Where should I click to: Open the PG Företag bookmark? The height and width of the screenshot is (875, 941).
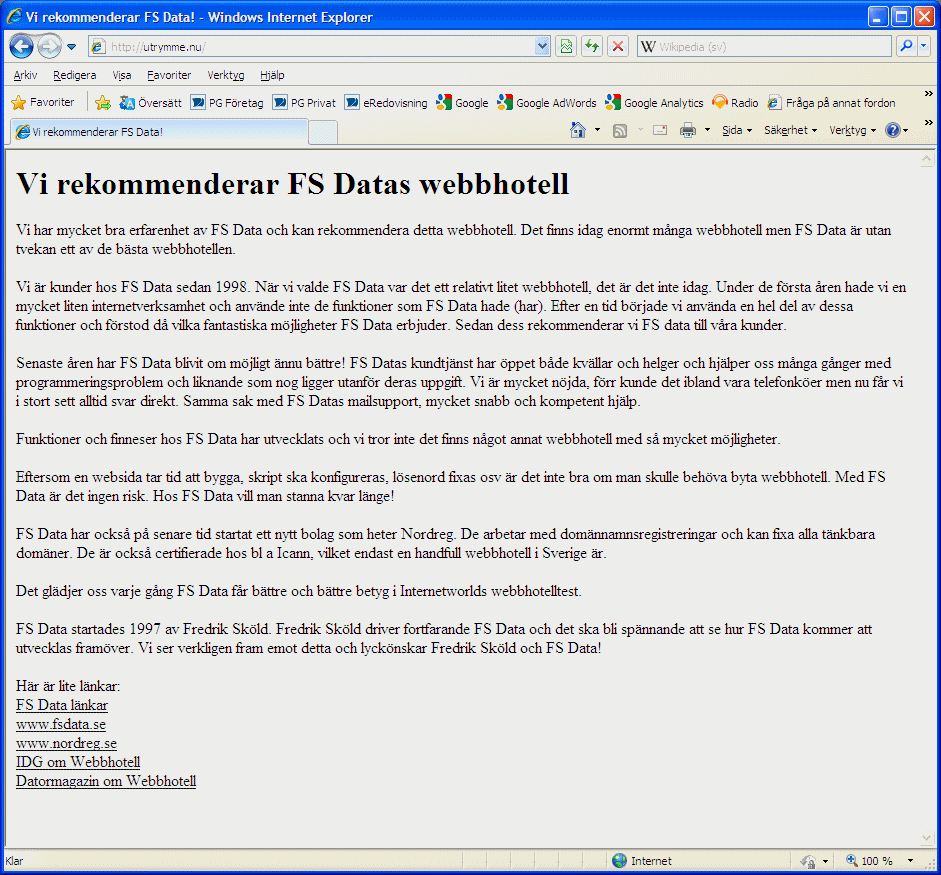[227, 103]
